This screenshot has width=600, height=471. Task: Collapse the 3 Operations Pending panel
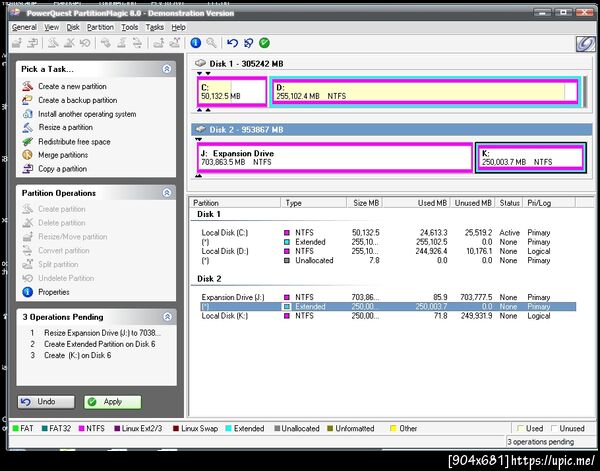[x=167, y=316]
